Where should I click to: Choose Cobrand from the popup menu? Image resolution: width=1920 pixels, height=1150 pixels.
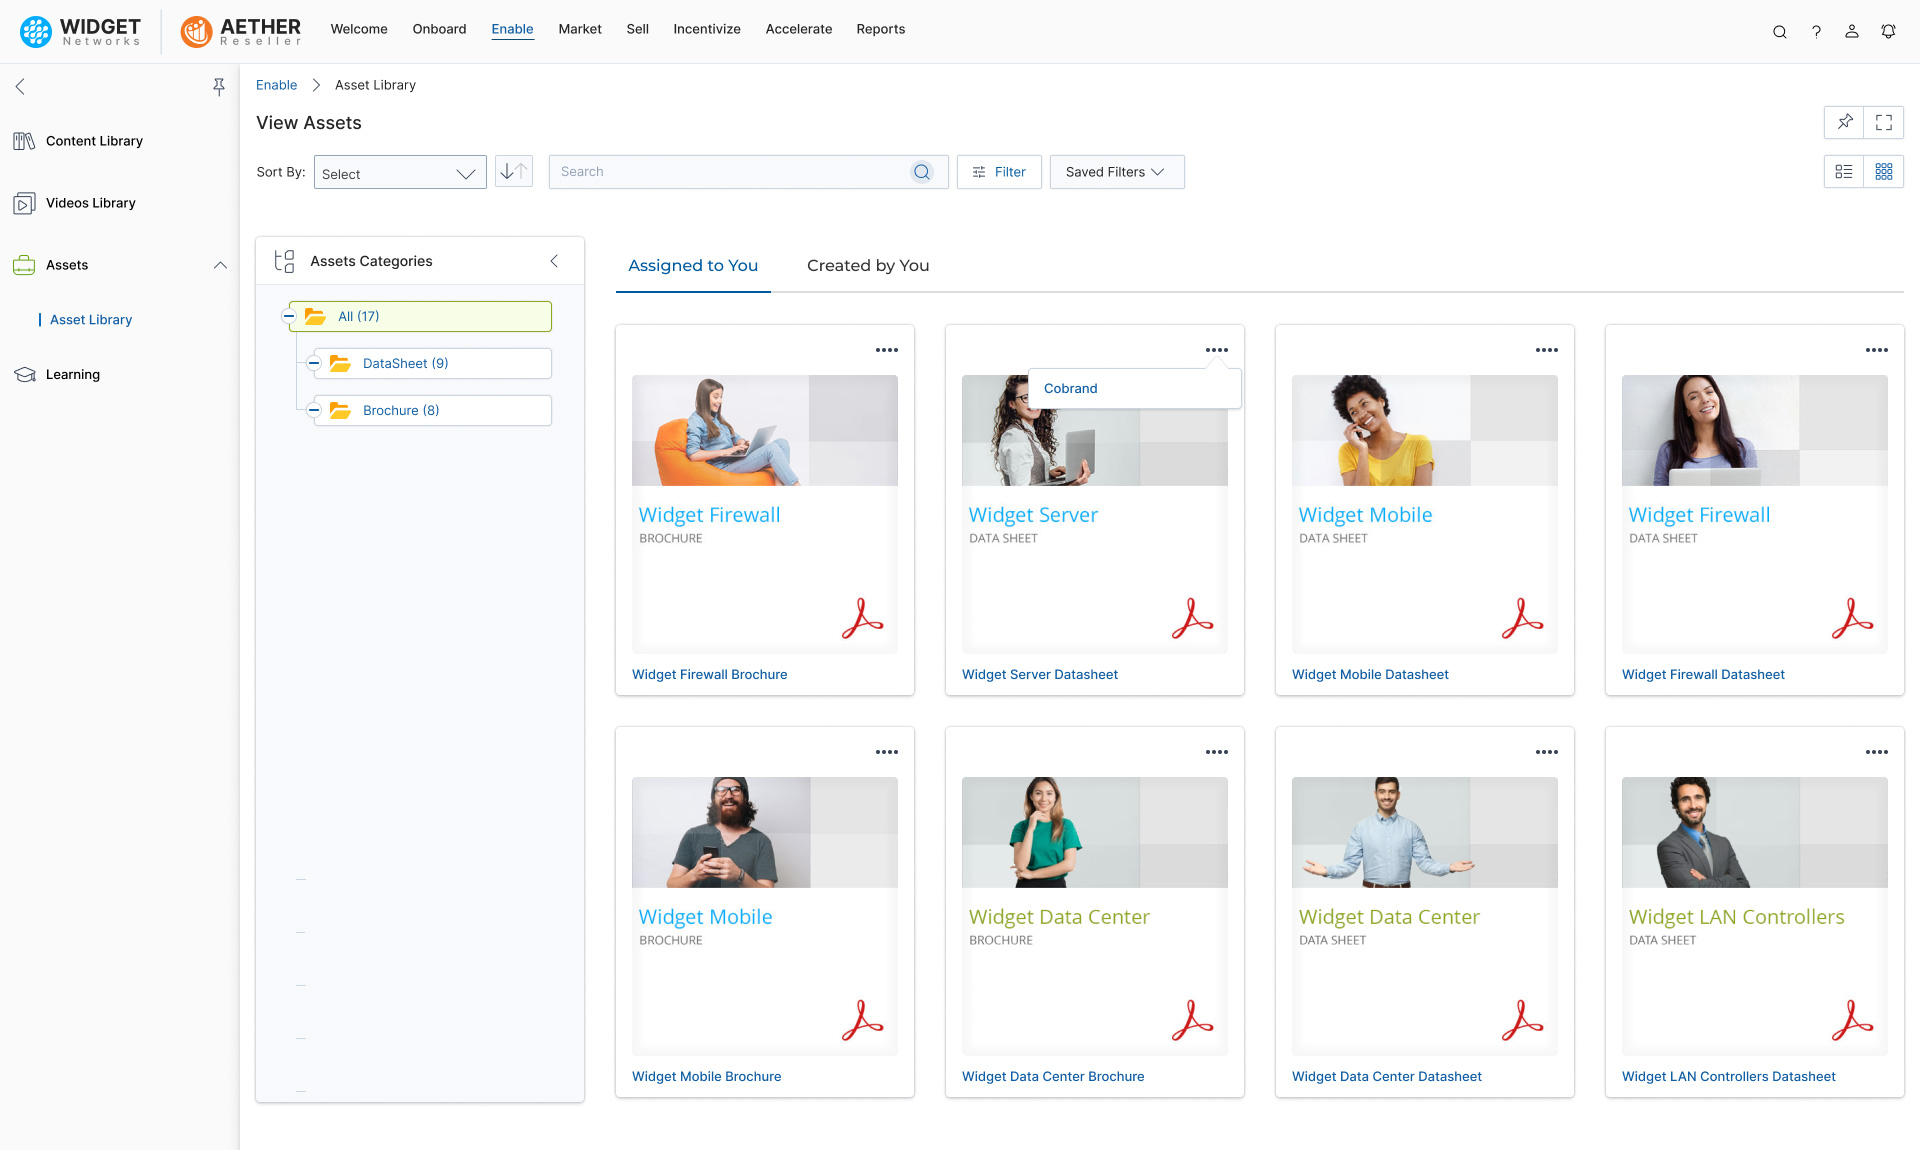tap(1071, 388)
